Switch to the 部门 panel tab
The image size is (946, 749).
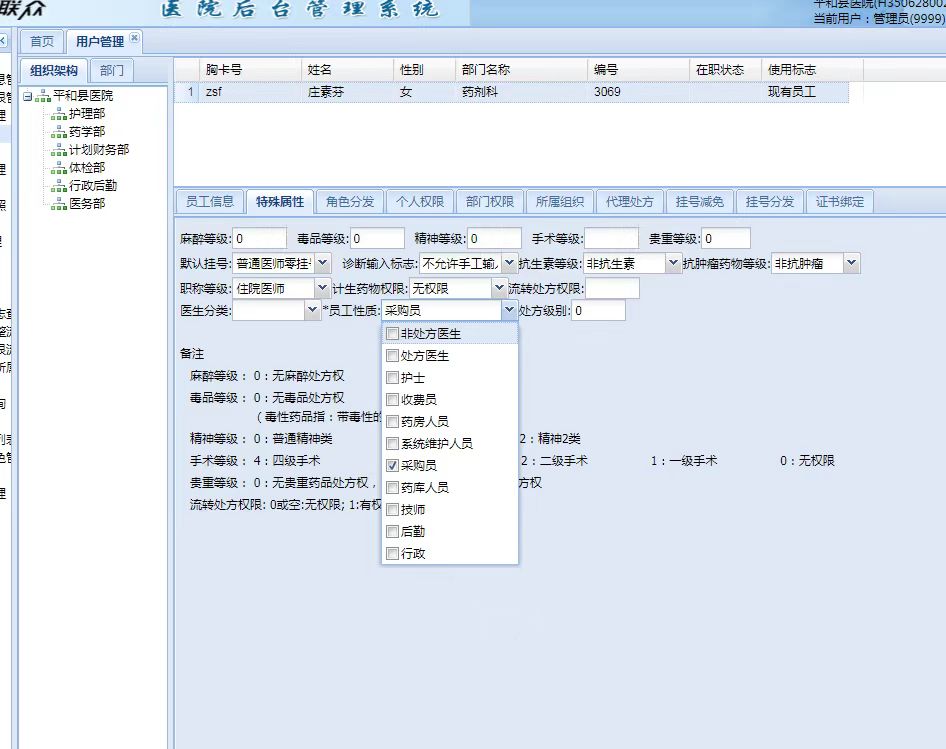(x=112, y=71)
